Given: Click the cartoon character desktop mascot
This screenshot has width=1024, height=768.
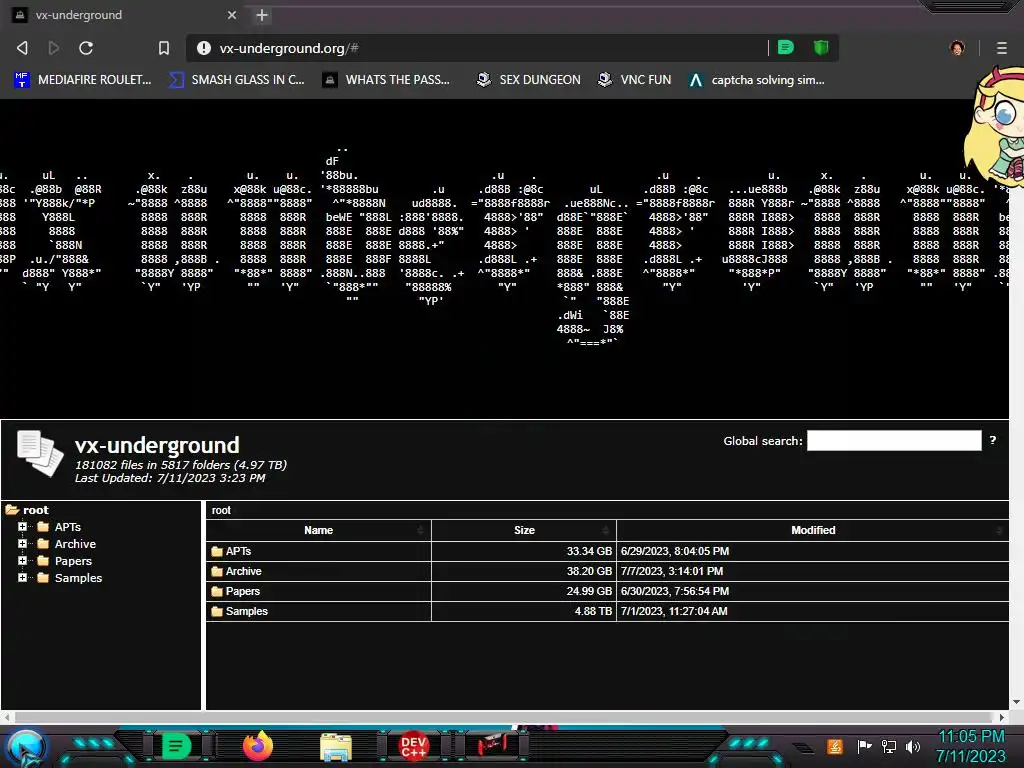Looking at the screenshot, I should point(994,125).
